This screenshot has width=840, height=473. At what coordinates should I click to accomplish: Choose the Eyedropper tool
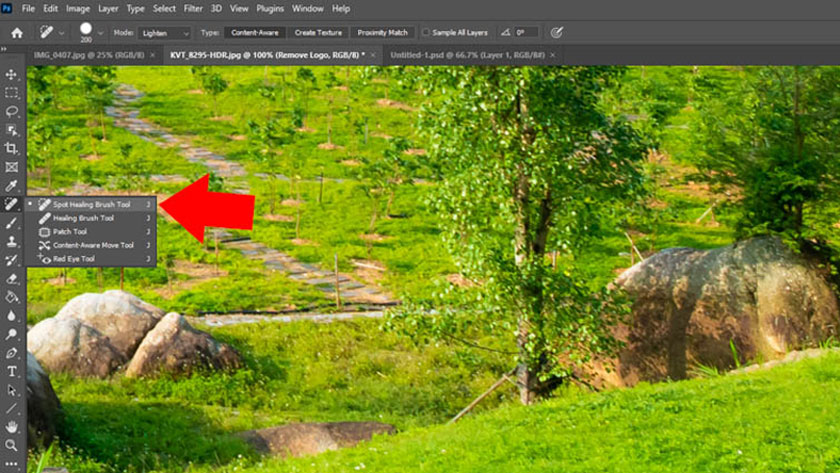click(12, 186)
